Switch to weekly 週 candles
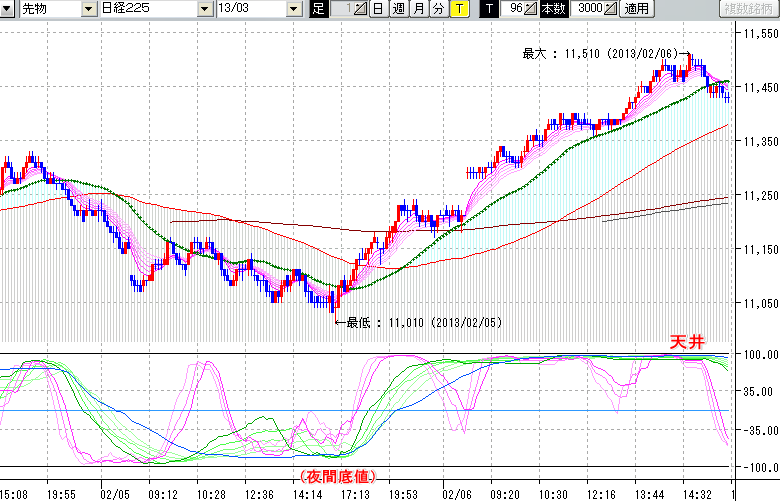The image size is (780, 501). click(398, 9)
